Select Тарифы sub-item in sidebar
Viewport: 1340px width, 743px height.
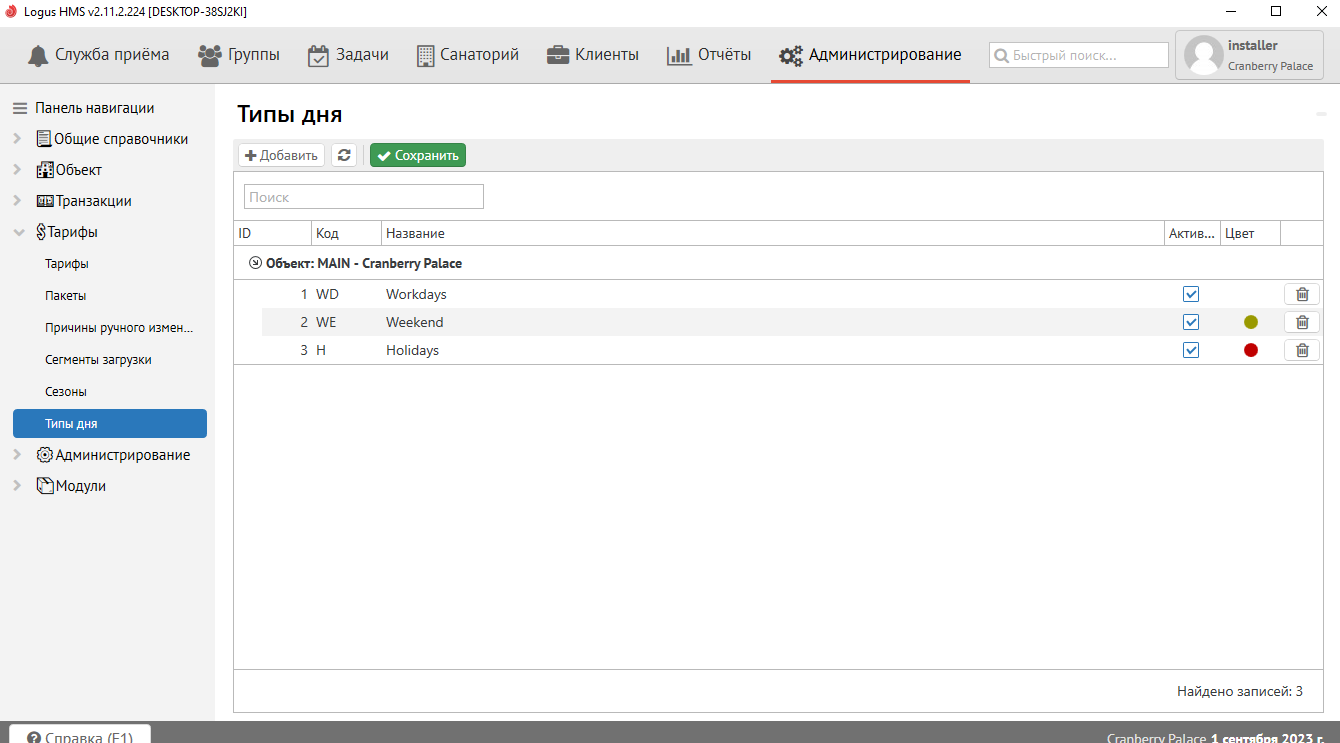[67, 264]
